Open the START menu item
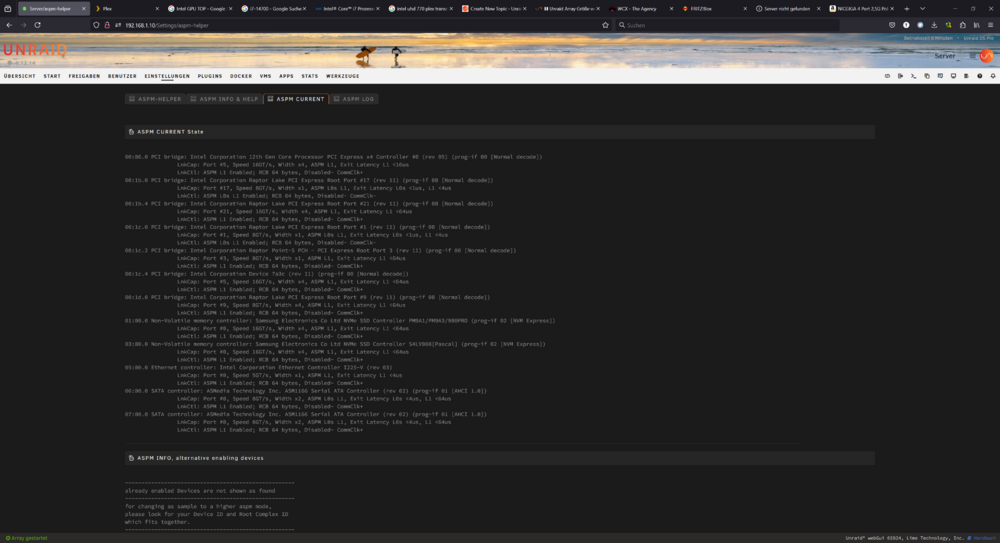This screenshot has height=543, width=1000. pos(52,76)
